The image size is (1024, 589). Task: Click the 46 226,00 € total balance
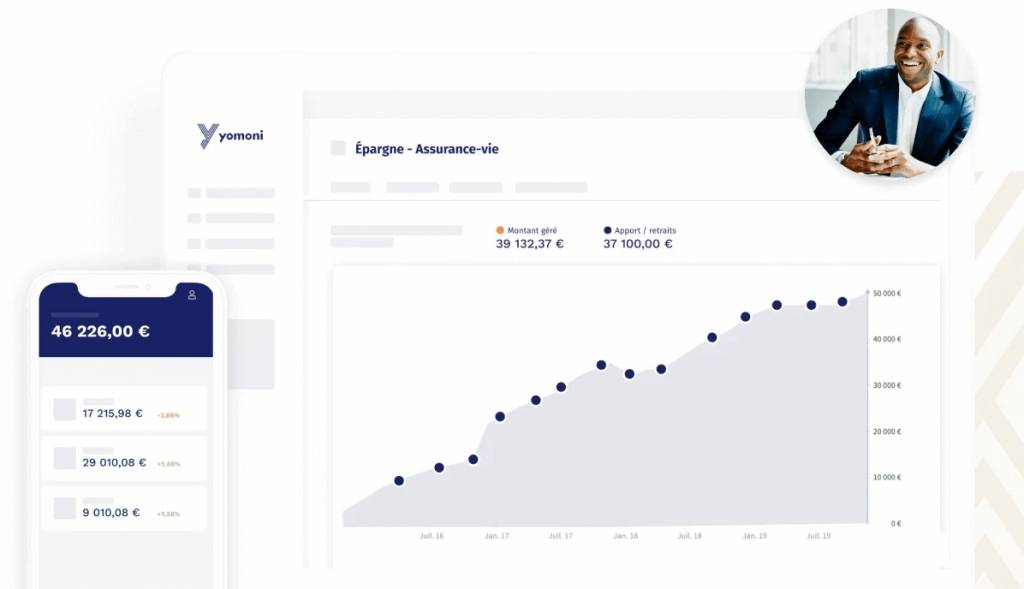point(100,331)
